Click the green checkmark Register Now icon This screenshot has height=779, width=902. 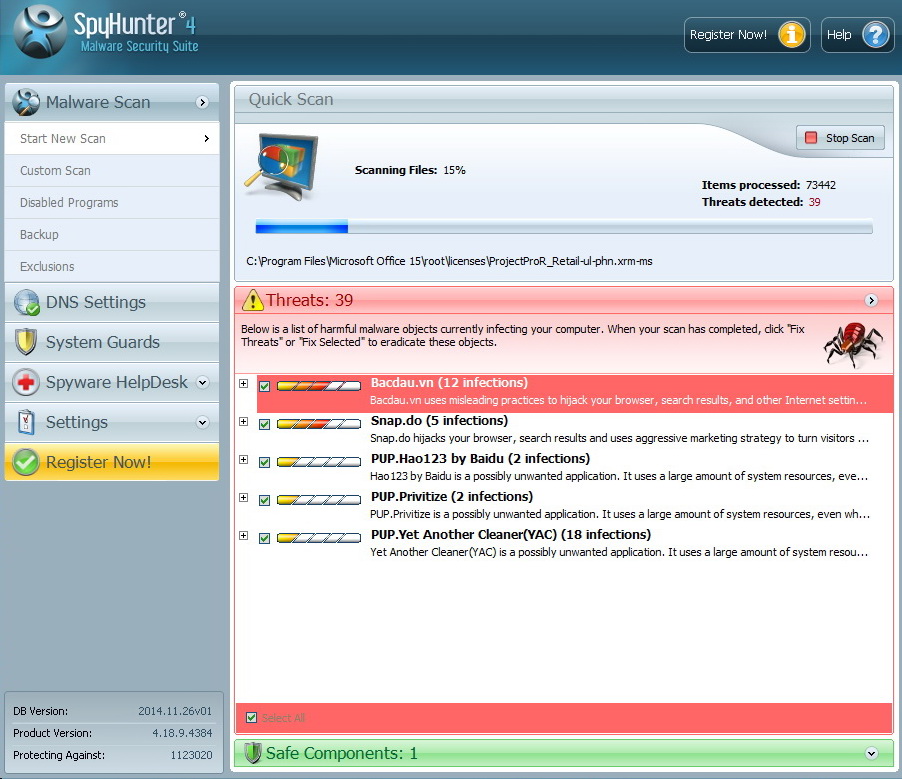pos(26,462)
